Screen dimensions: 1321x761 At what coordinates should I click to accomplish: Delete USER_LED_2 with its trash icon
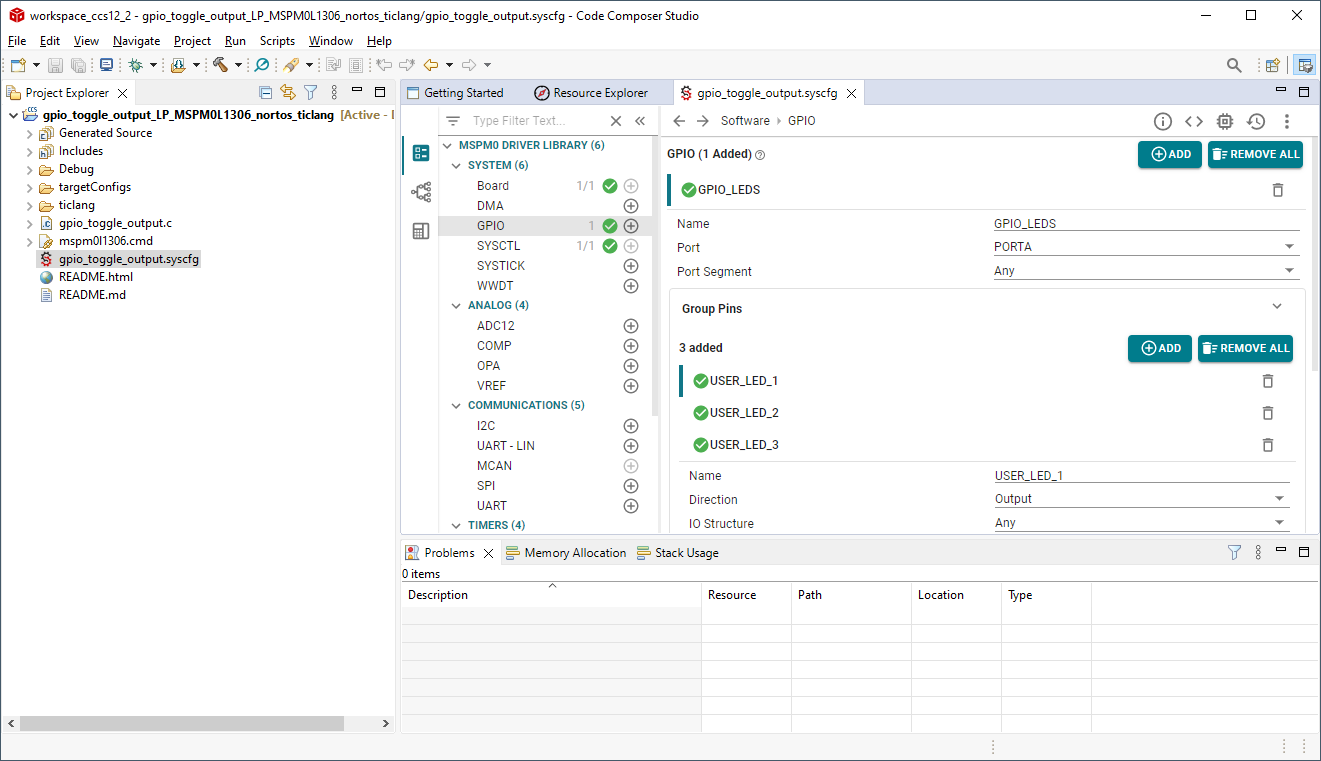[x=1267, y=413]
